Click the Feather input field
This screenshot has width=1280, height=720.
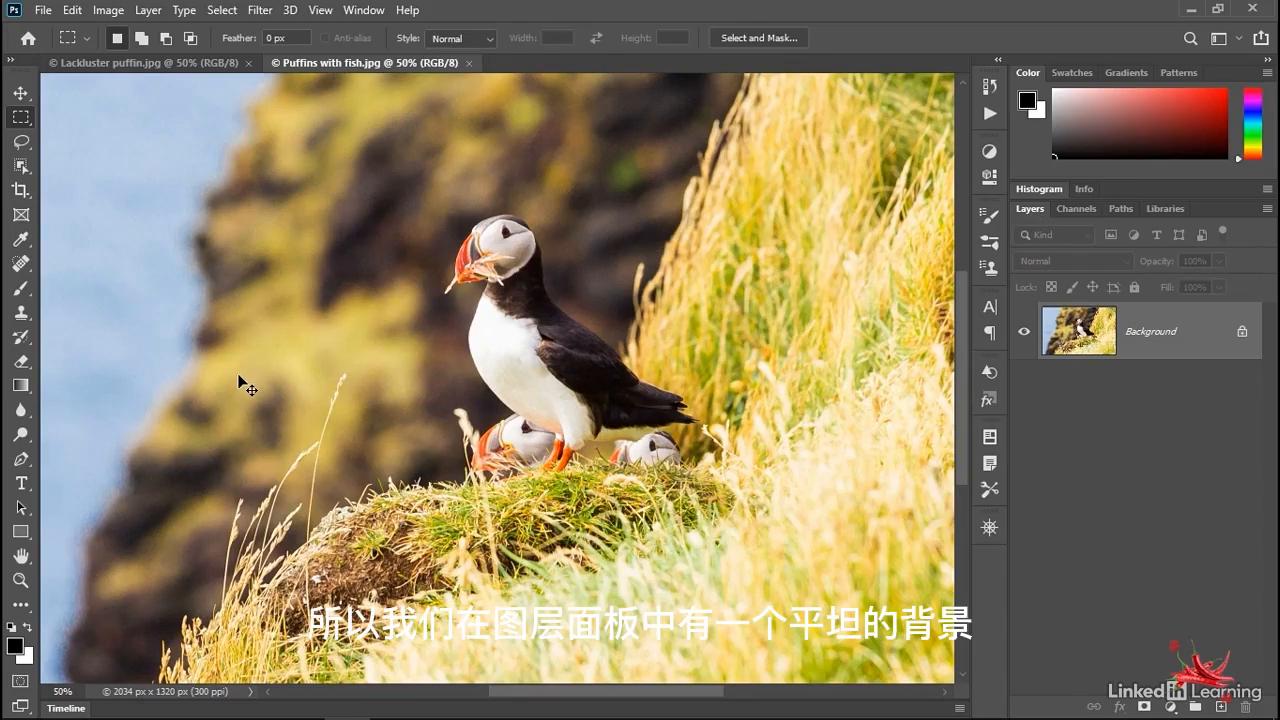click(x=287, y=39)
